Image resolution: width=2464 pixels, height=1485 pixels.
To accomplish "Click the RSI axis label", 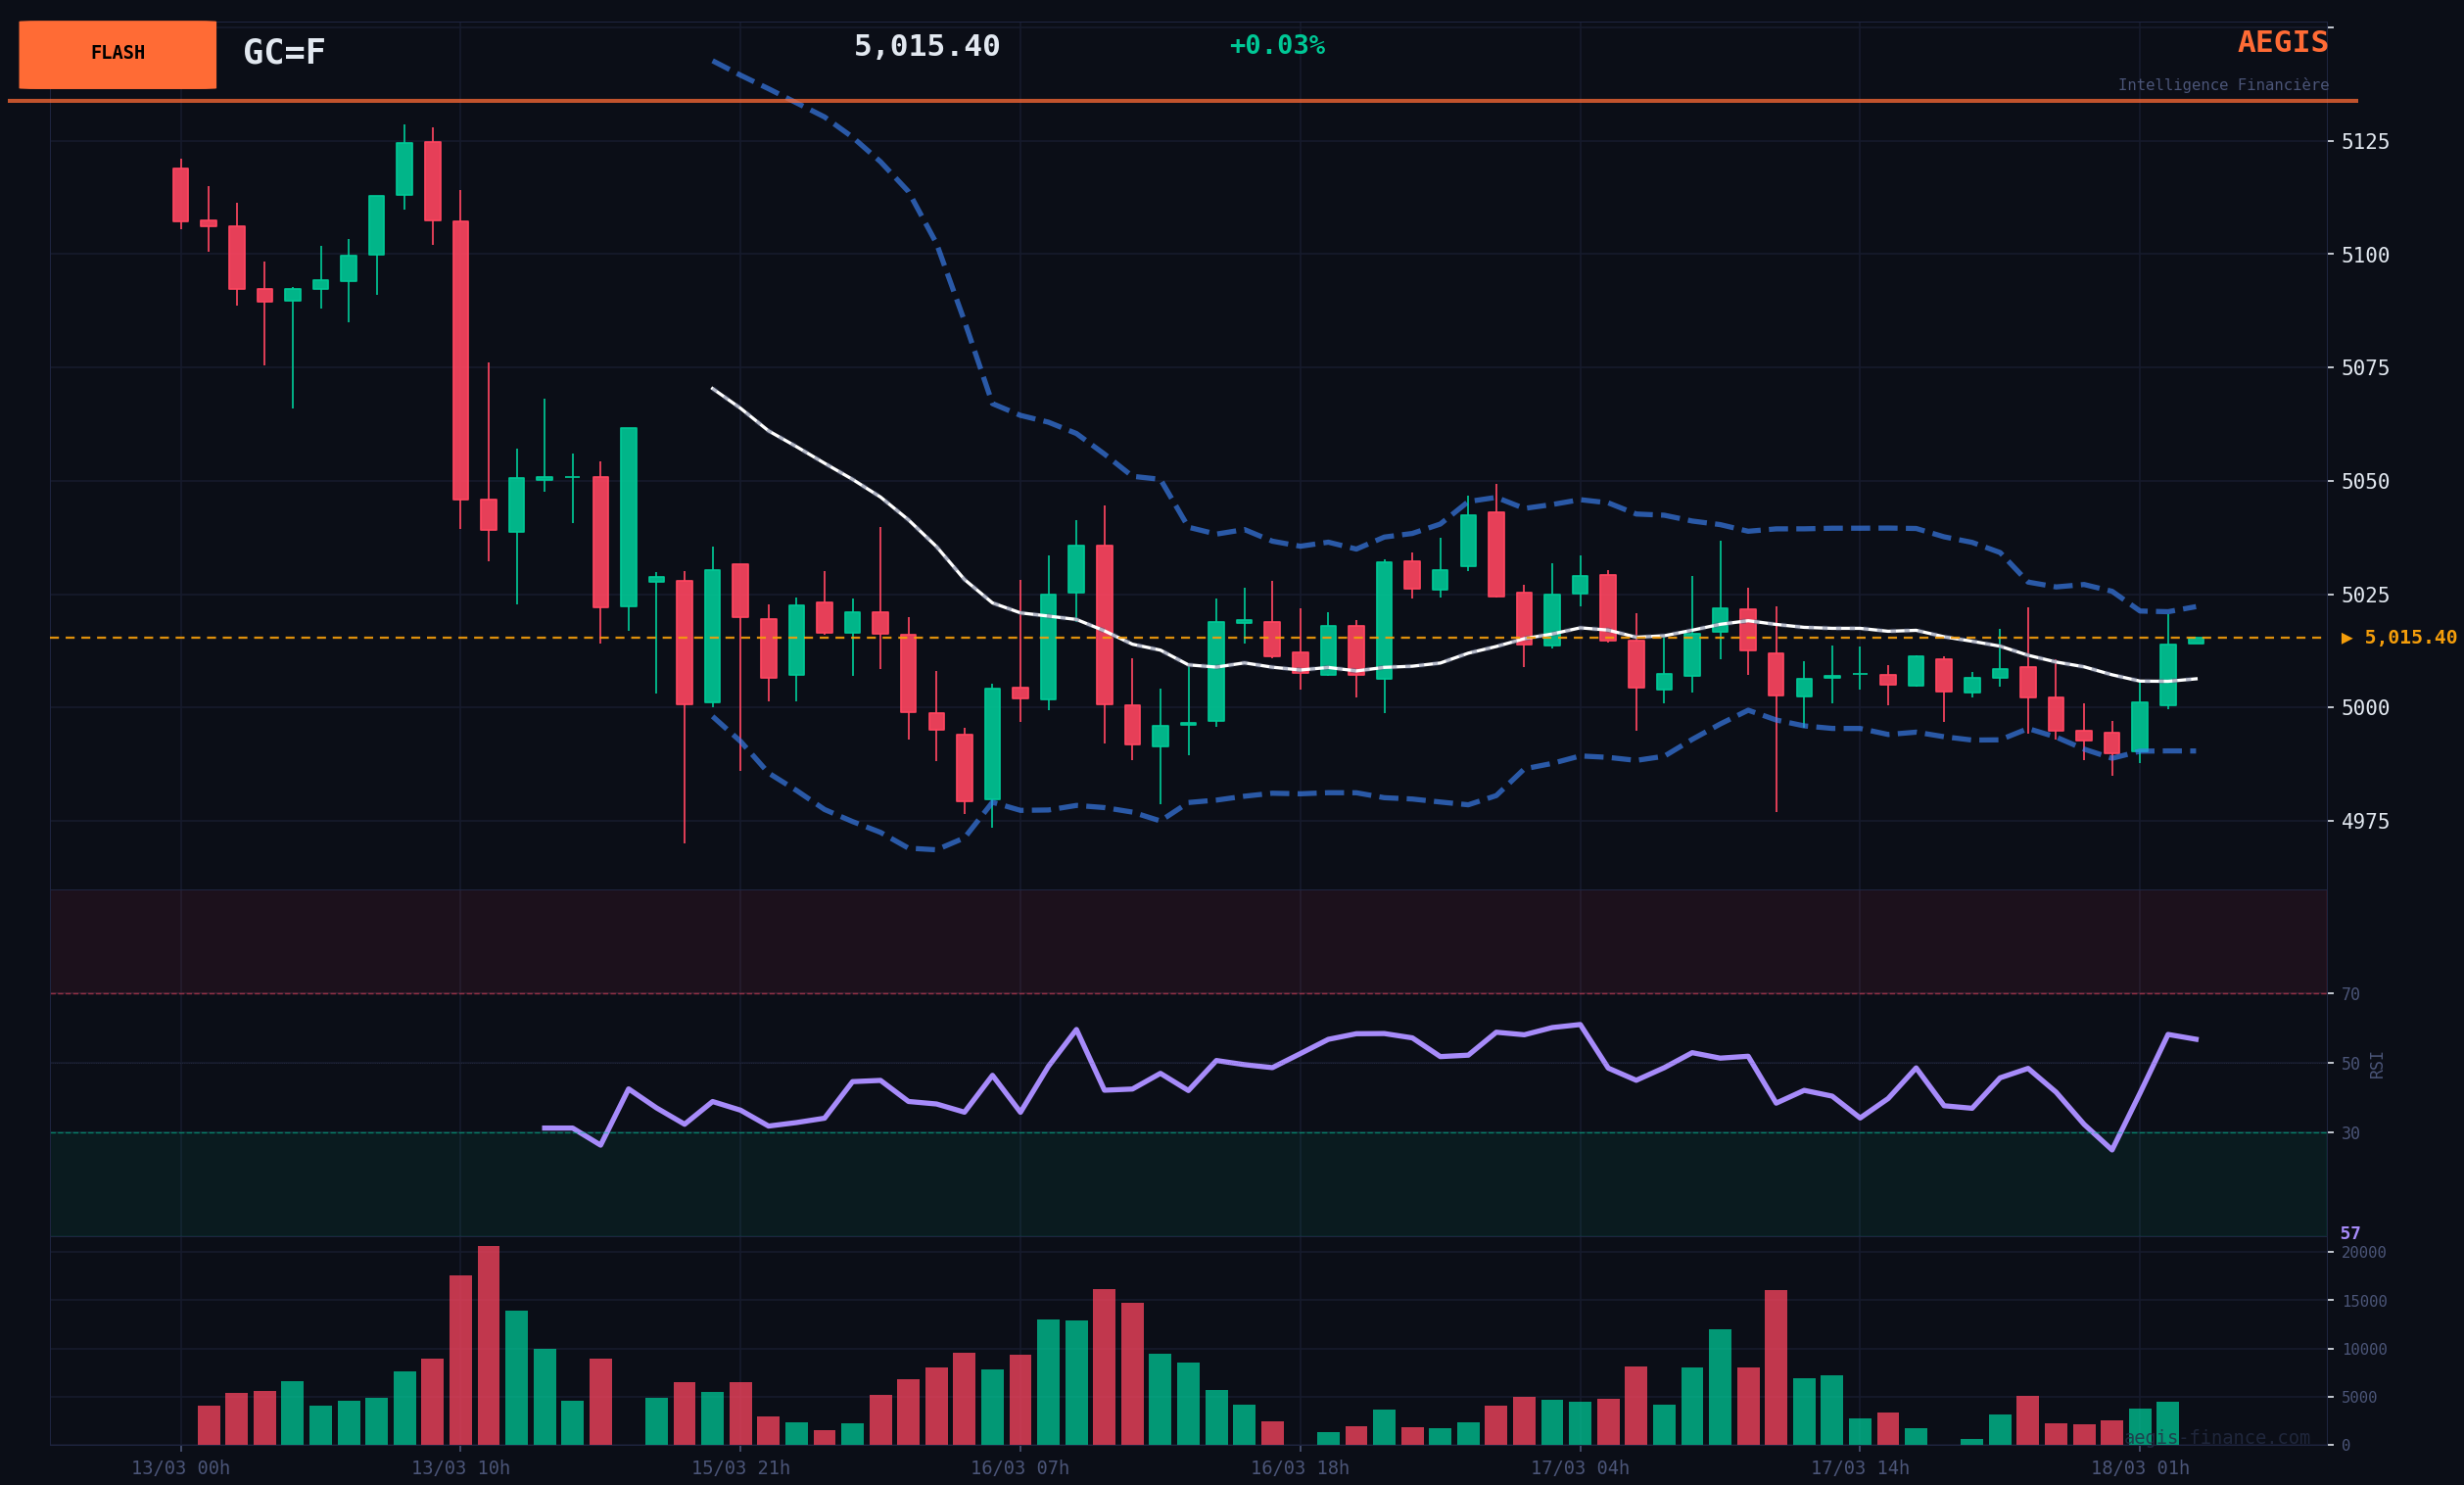I will (2377, 1064).
